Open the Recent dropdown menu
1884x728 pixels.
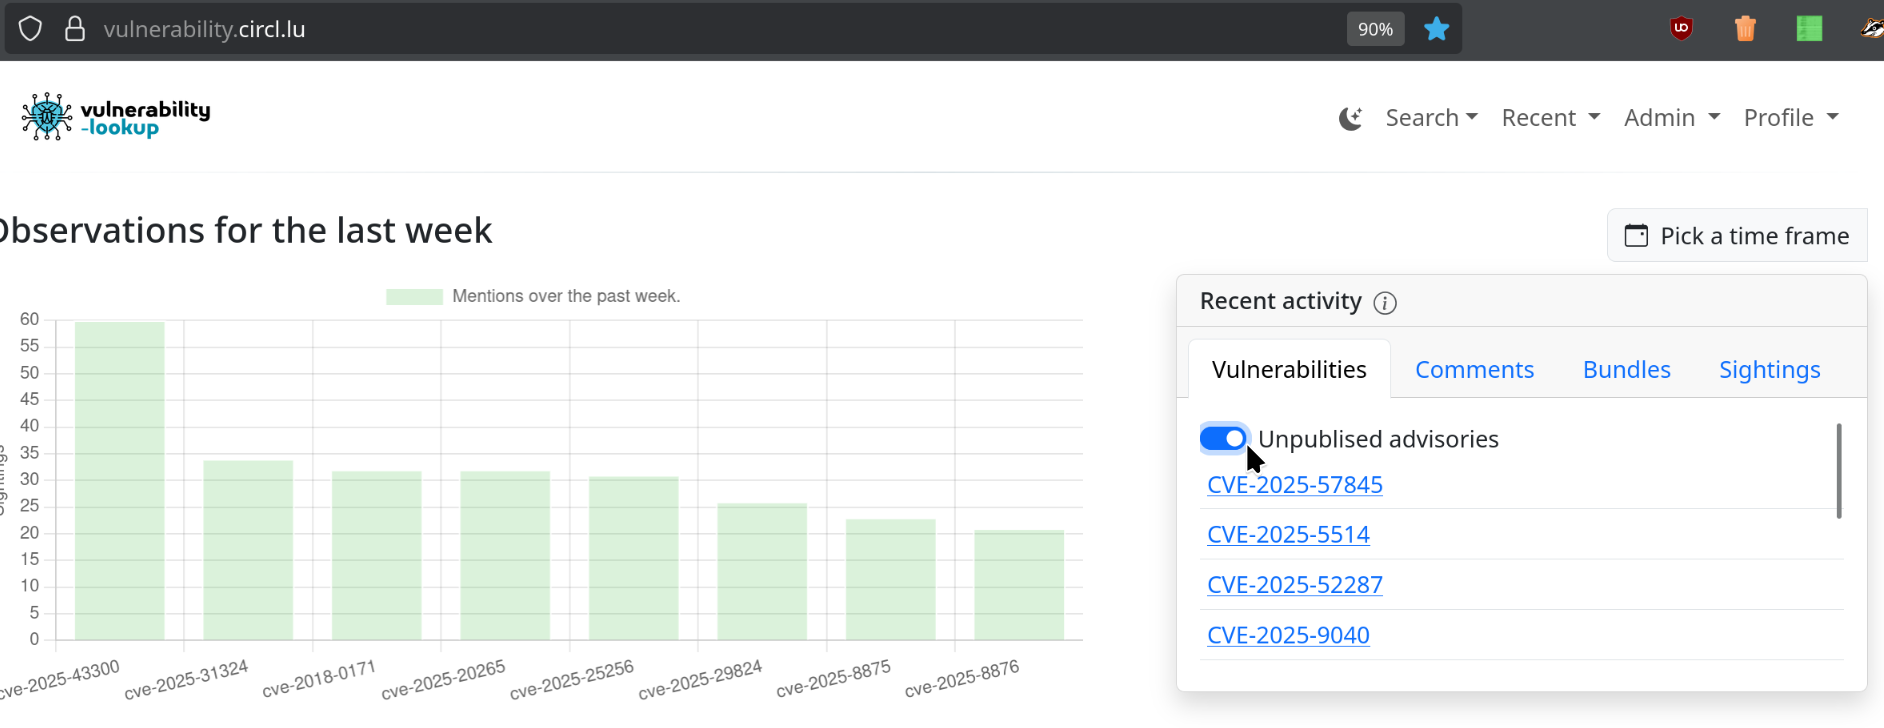point(1550,118)
